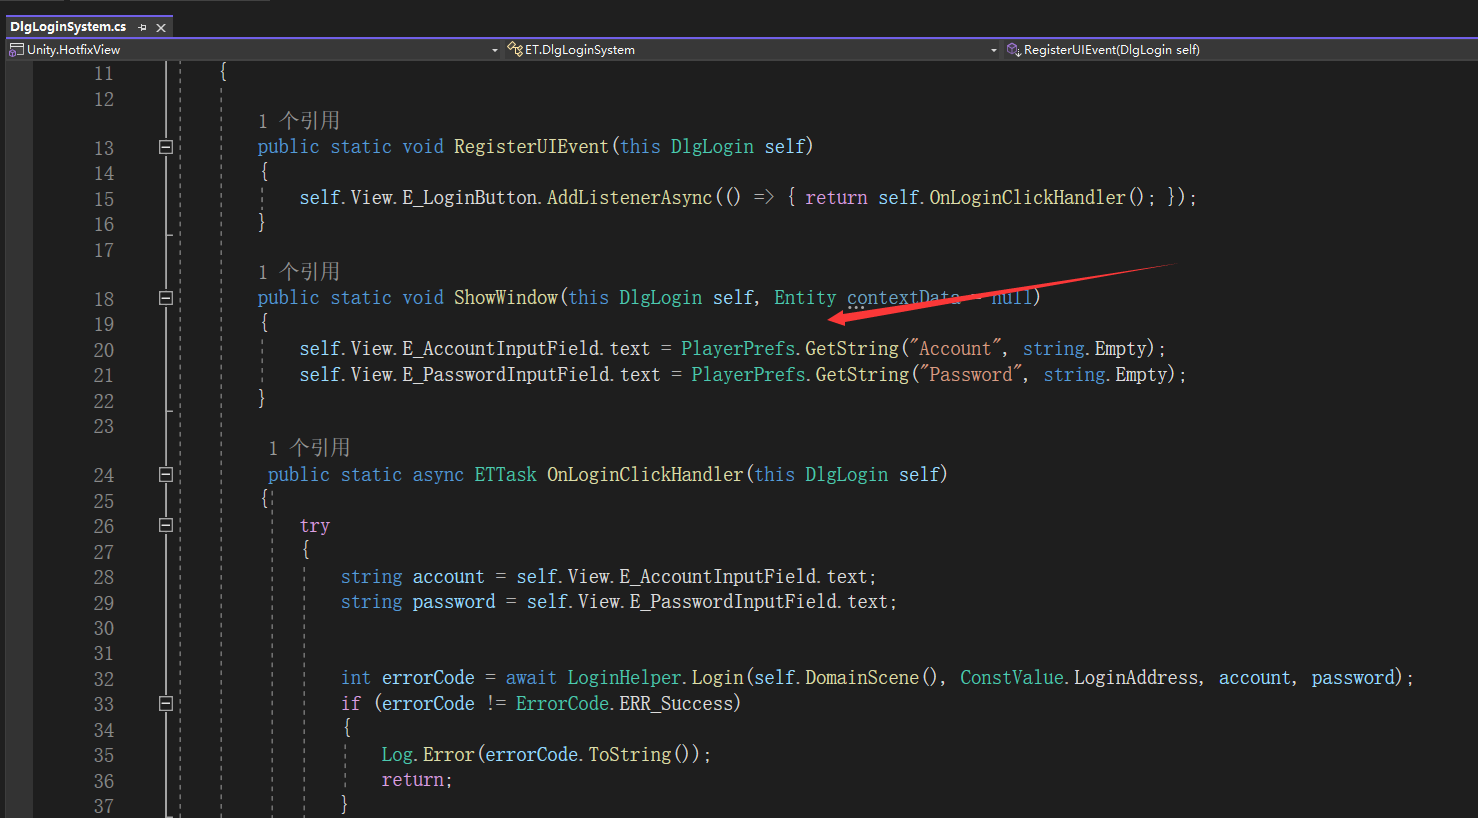Click PlayerPrefs on line 20

pos(738,349)
